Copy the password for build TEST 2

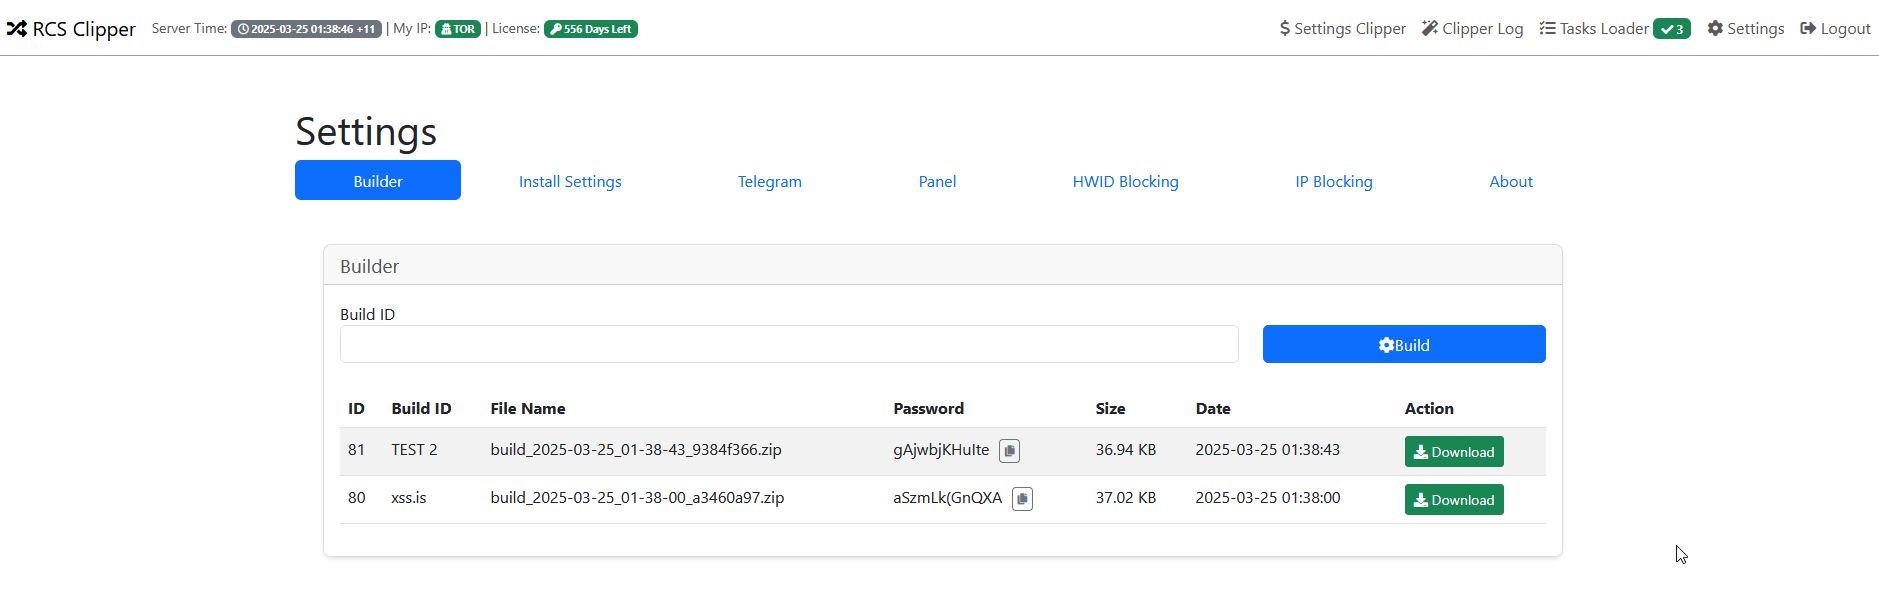point(1009,451)
